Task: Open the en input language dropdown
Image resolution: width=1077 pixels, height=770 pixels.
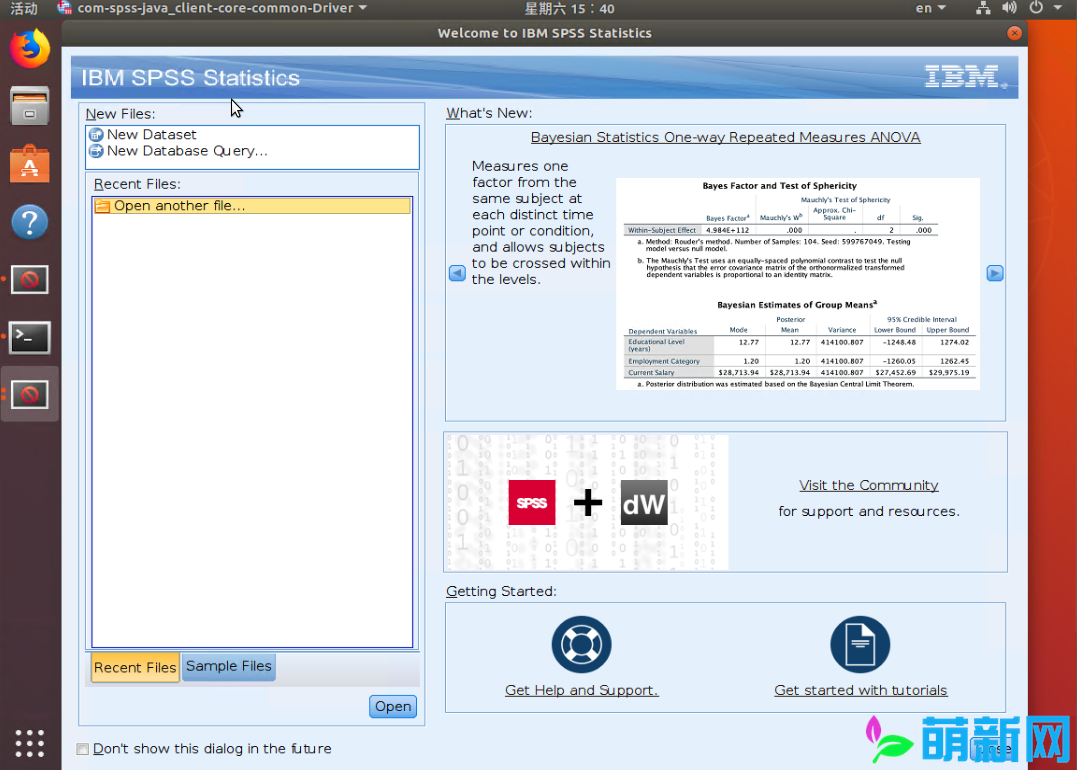Action: 931,8
